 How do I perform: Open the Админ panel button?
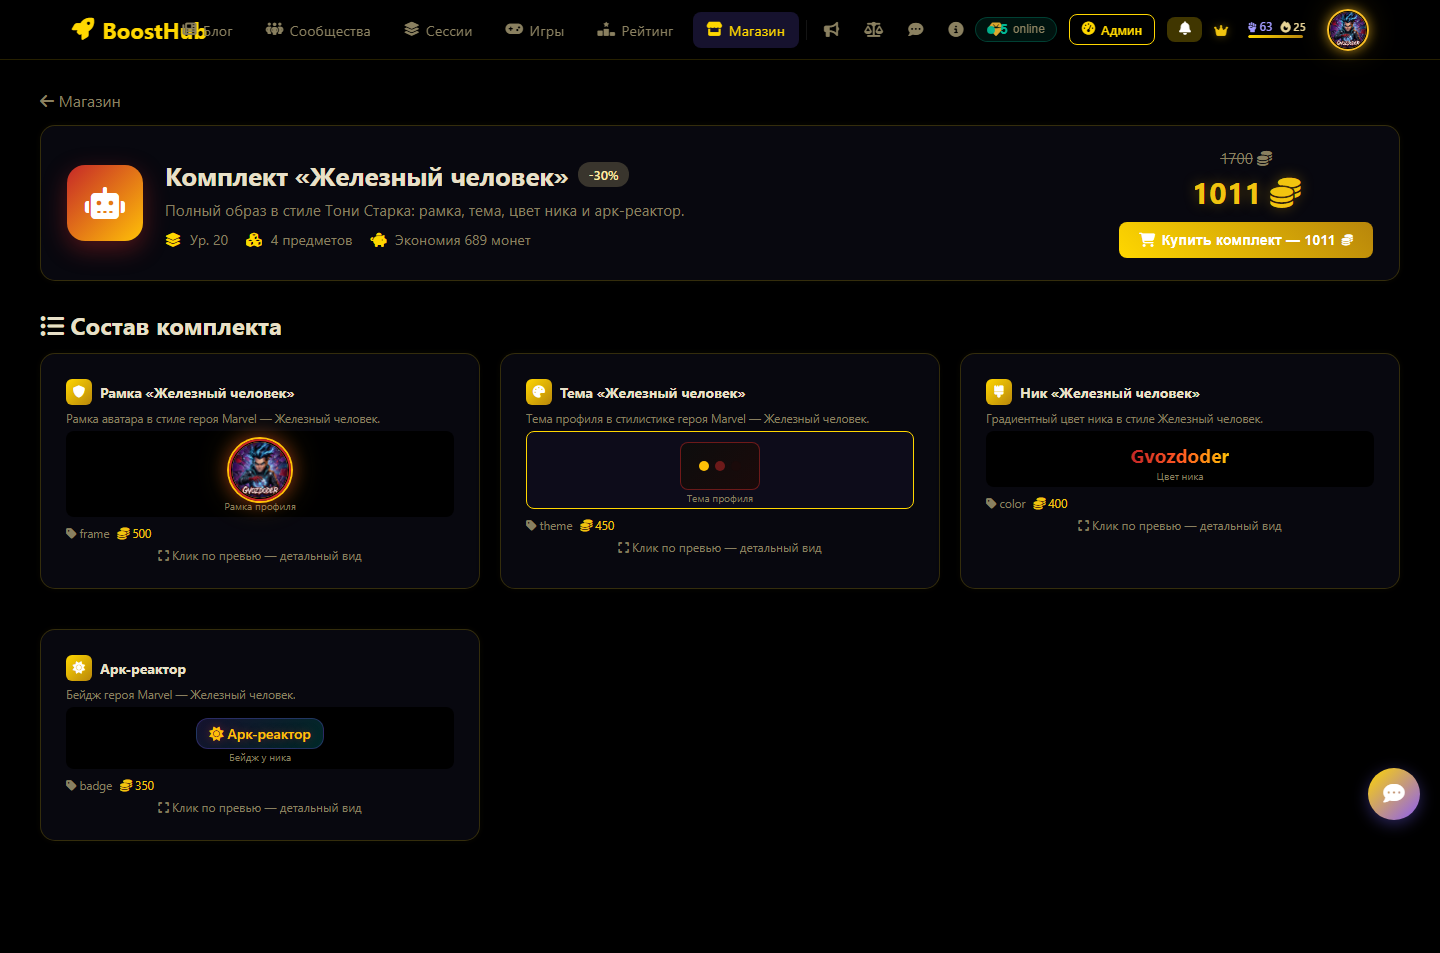point(1111,30)
